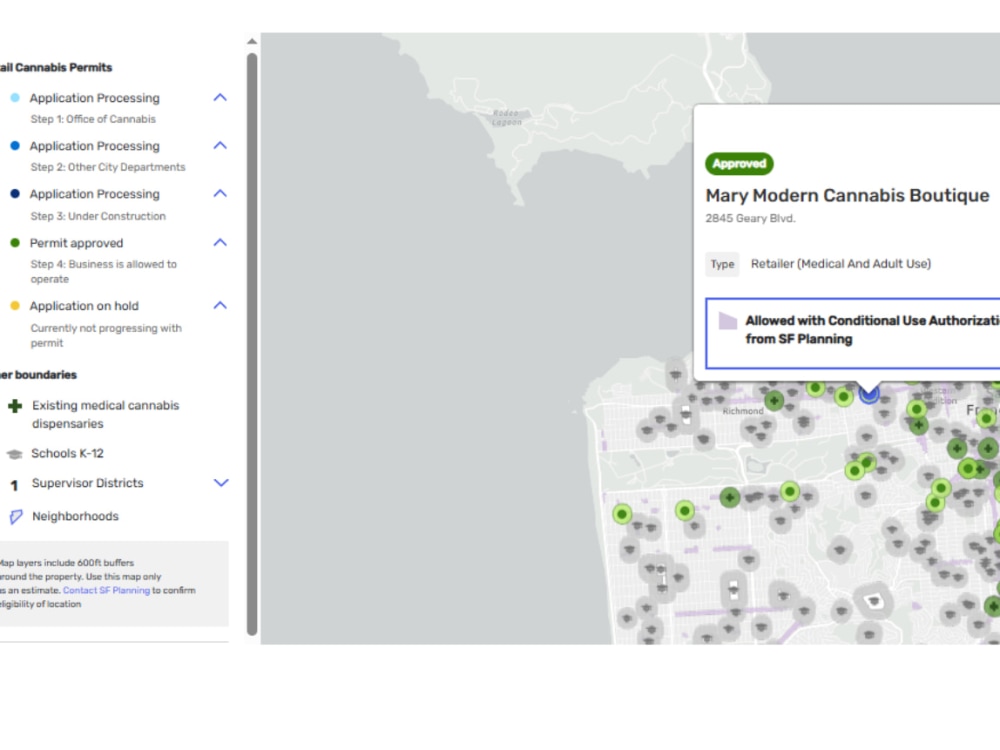
Task: Click the dark blue Under Construction status dot
Action: pyautogui.click(x=16, y=193)
